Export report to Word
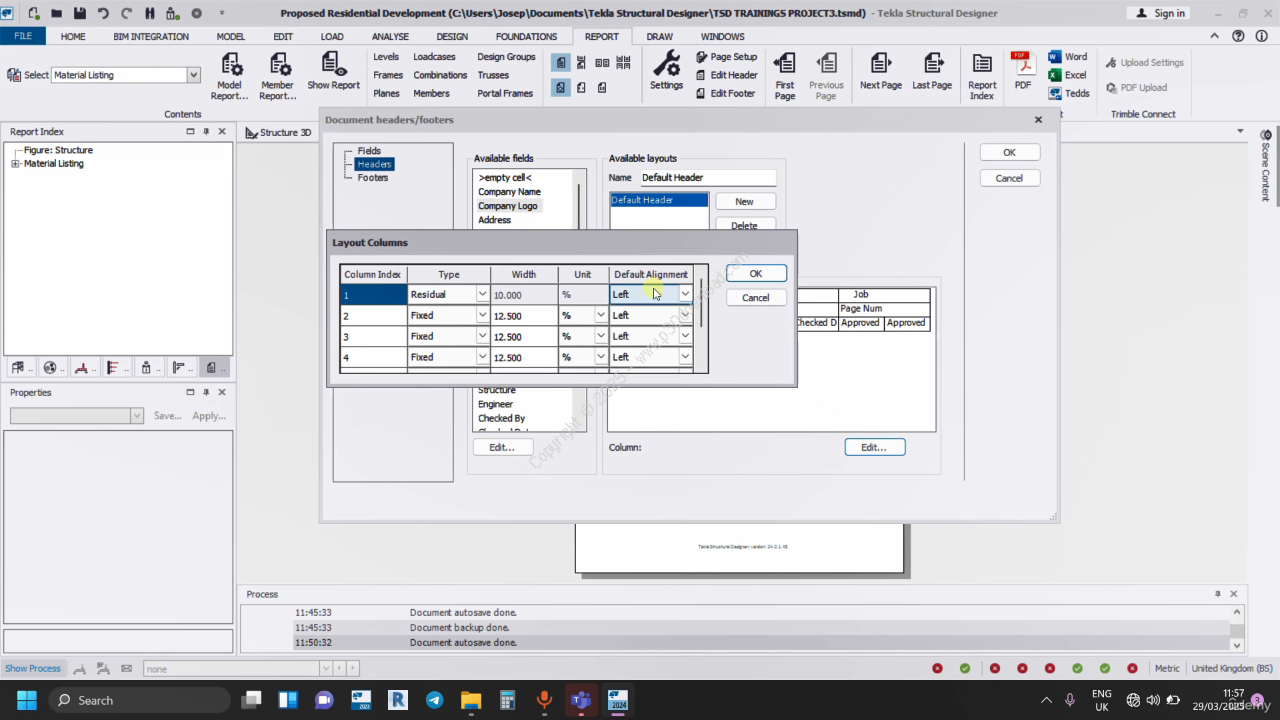 coord(1067,57)
